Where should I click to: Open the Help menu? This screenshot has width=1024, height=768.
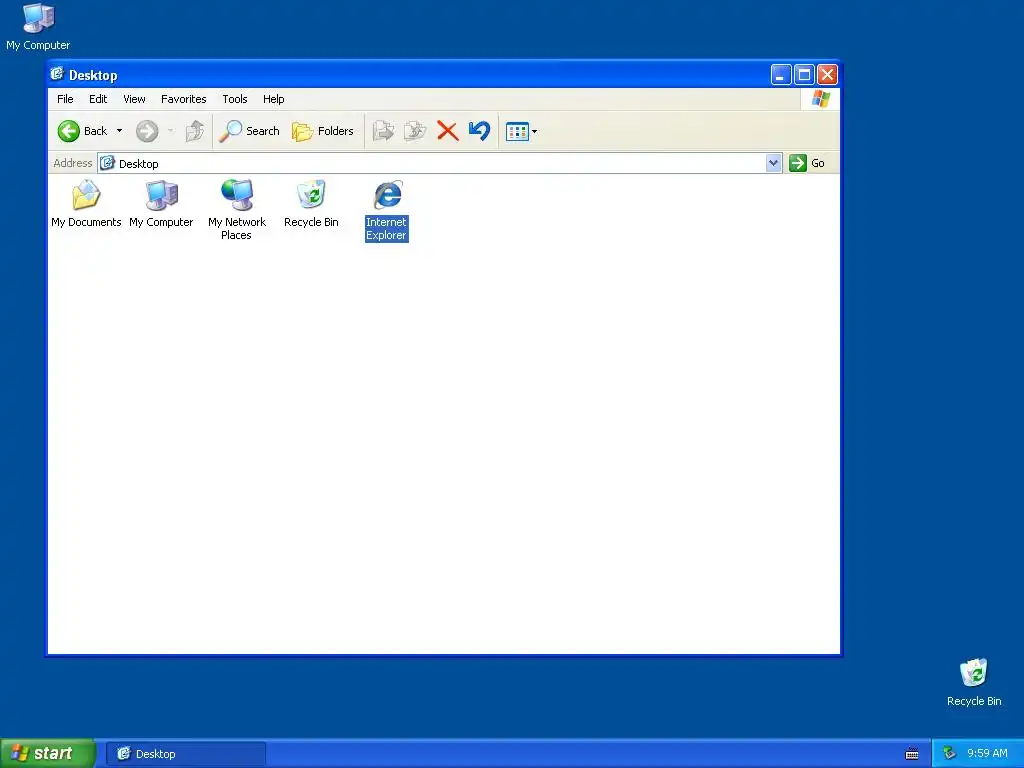click(x=274, y=99)
